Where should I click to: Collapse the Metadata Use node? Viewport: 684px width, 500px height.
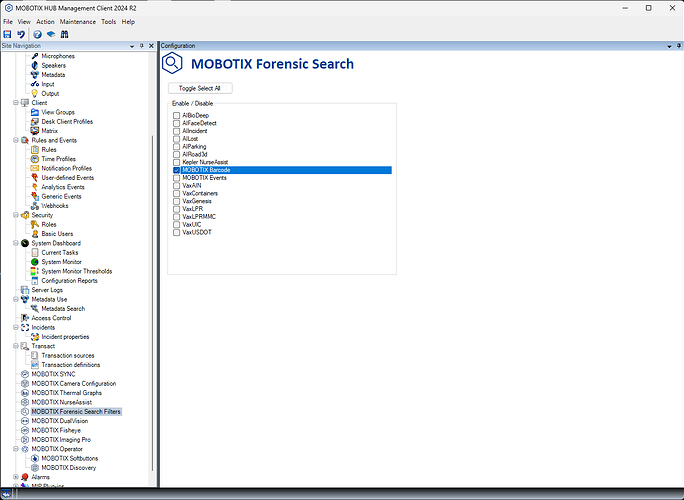[x=16, y=299]
